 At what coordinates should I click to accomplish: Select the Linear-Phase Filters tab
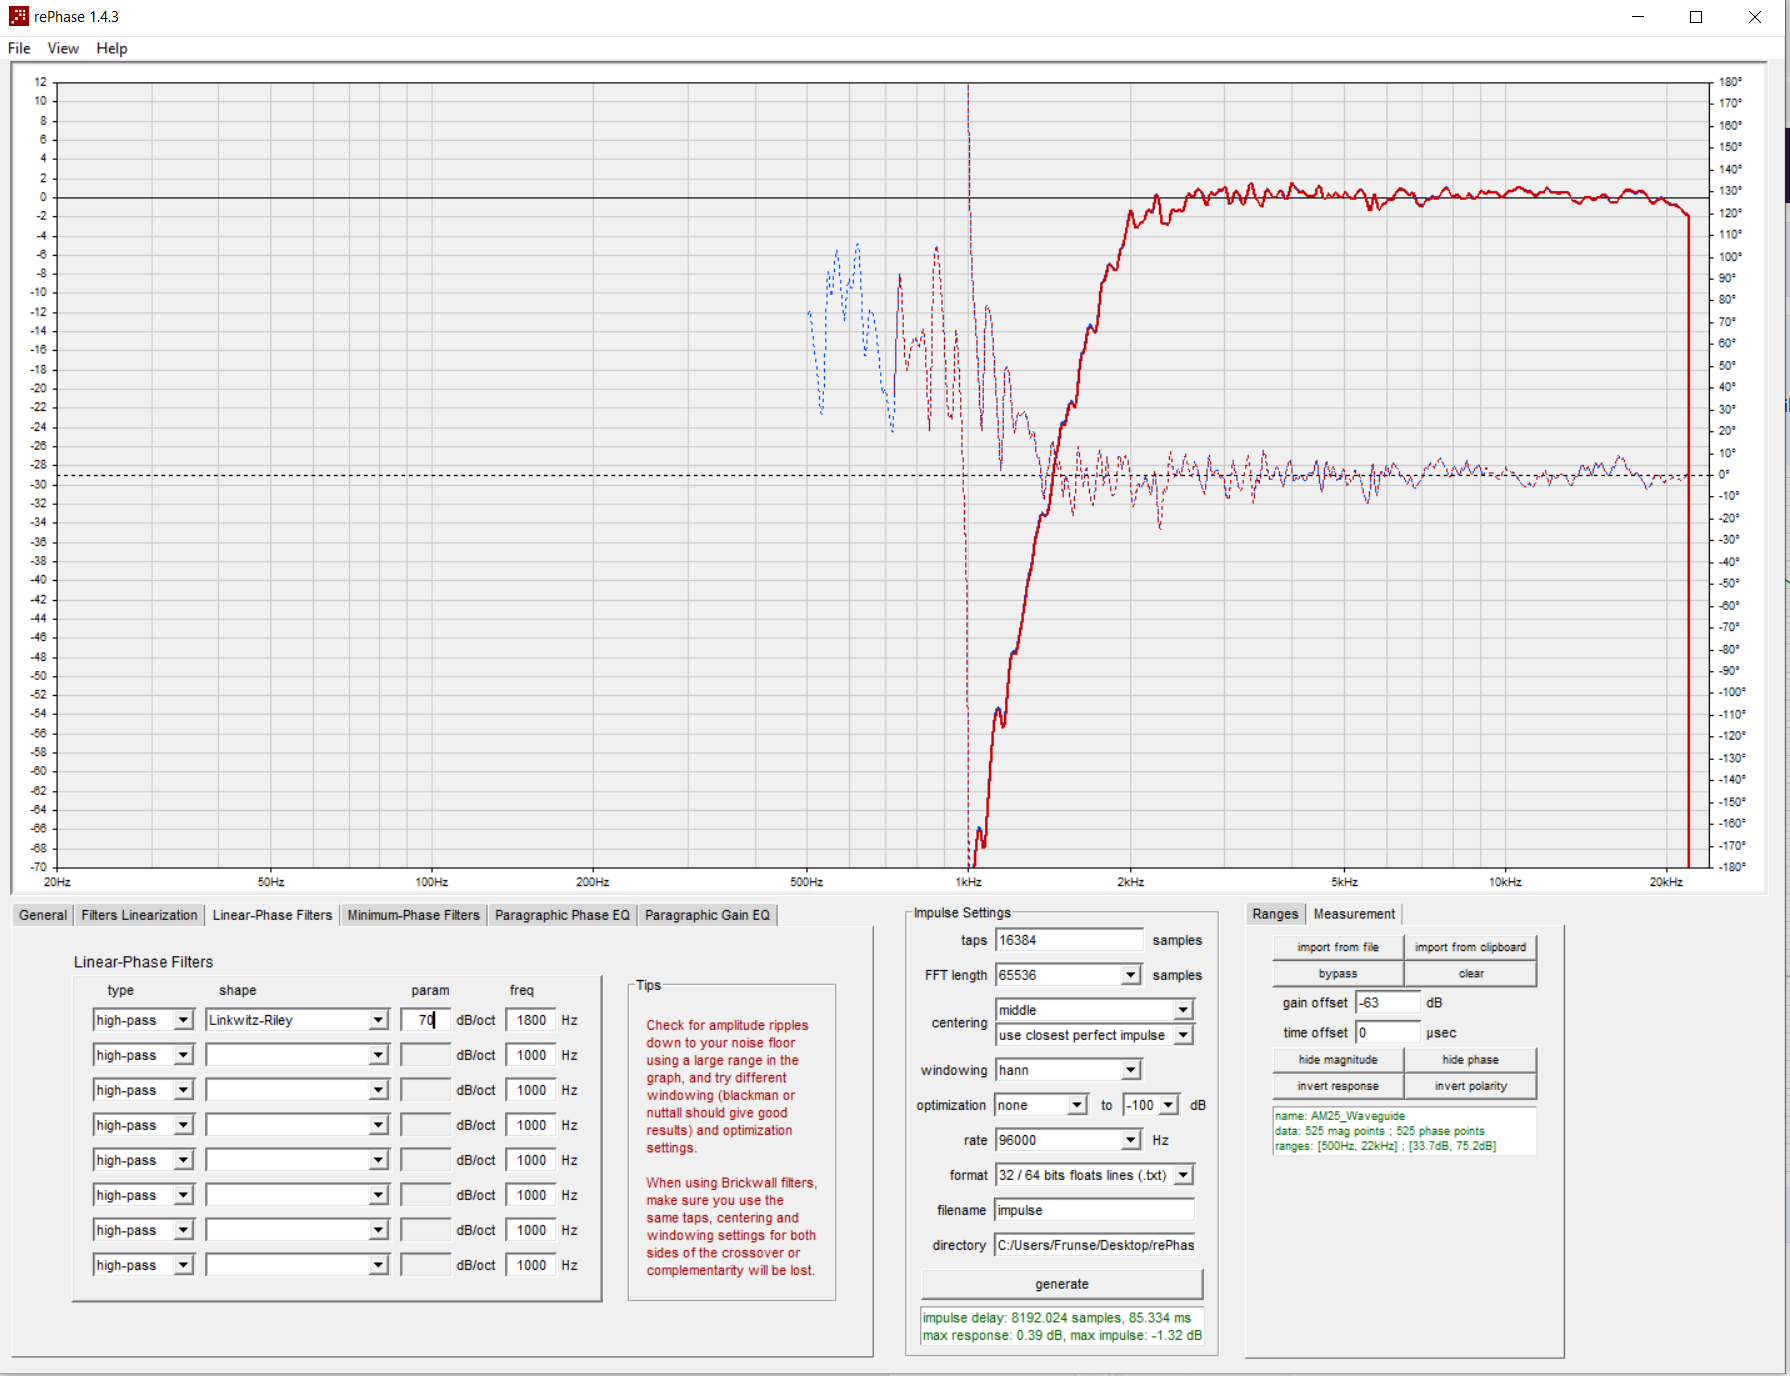point(272,915)
